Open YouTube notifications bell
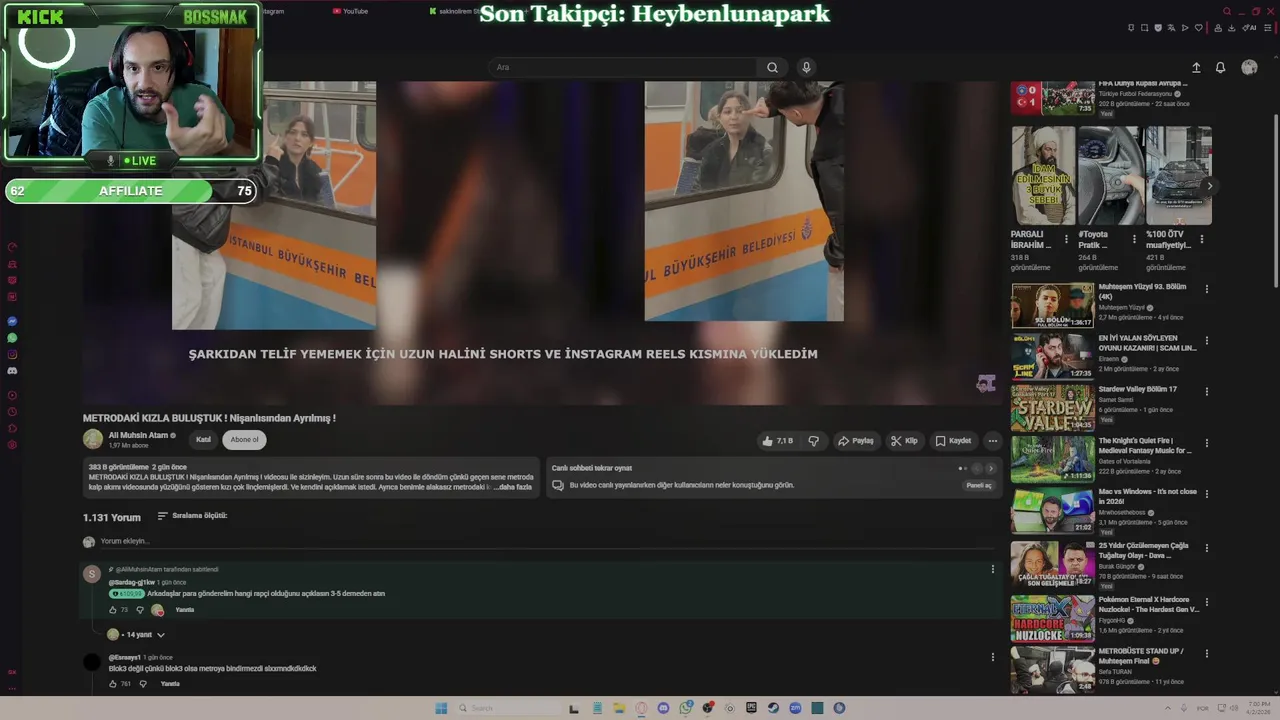The width and height of the screenshot is (1280, 720). coord(1220,67)
